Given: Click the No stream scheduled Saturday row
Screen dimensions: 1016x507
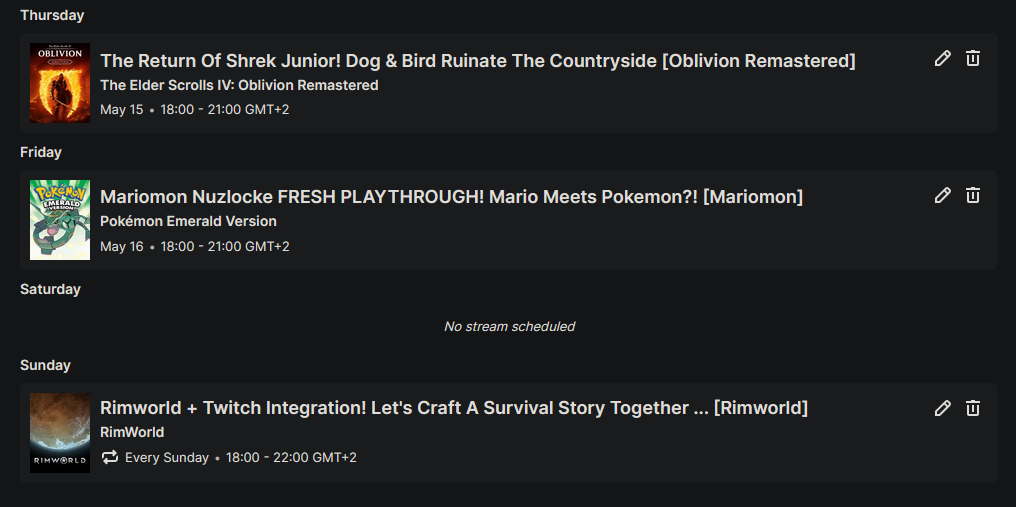Looking at the screenshot, I should 509,326.
